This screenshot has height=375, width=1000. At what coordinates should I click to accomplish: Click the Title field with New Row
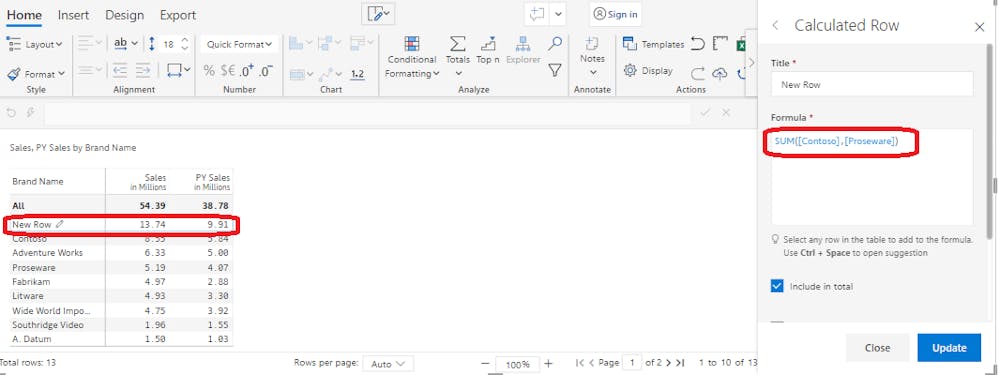[x=872, y=84]
